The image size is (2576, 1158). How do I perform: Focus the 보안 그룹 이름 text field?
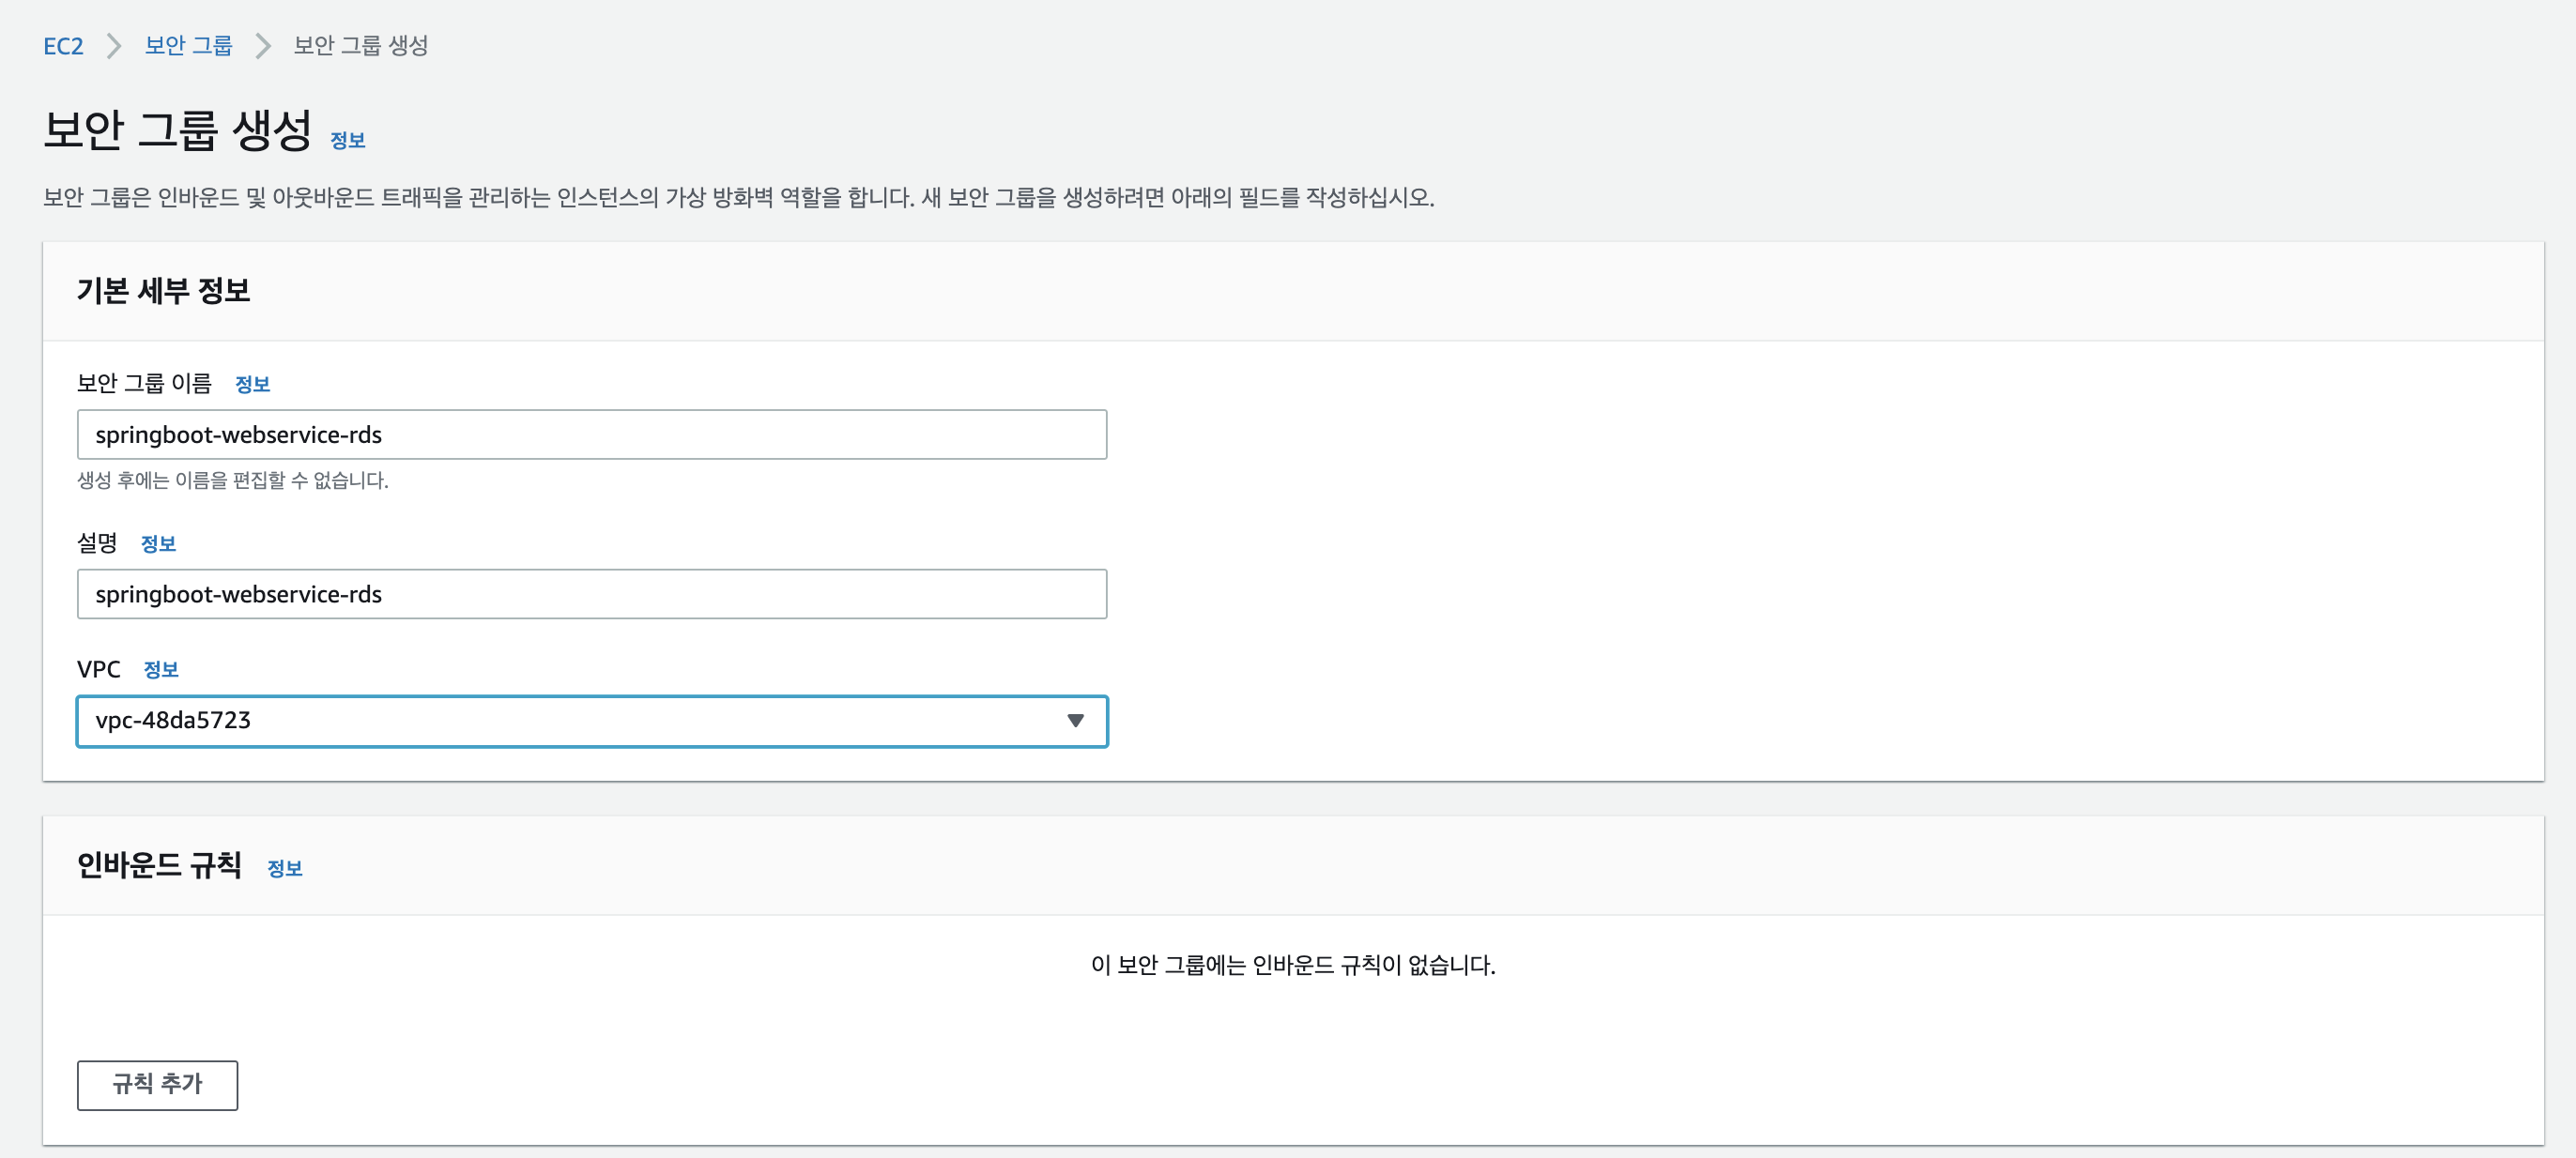(x=591, y=435)
